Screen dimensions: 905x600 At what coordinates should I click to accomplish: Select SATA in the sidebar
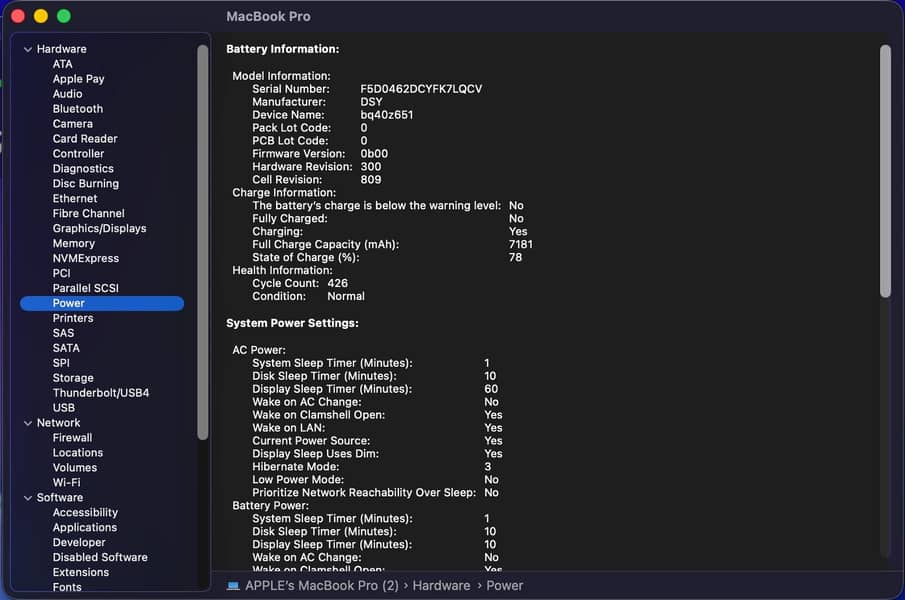66,348
